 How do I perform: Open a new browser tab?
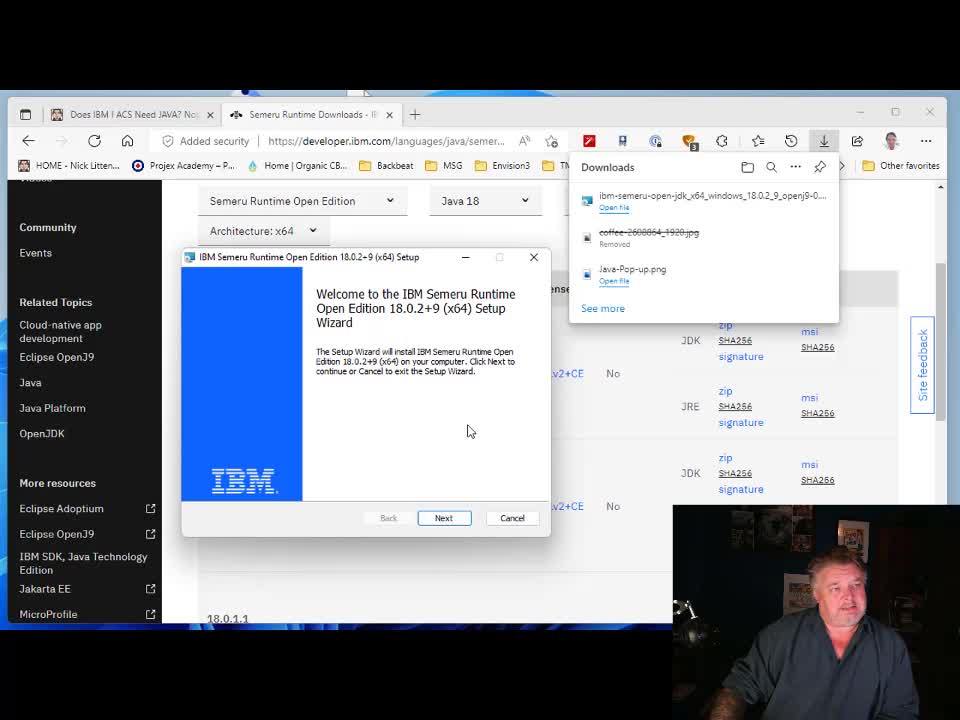tap(415, 114)
